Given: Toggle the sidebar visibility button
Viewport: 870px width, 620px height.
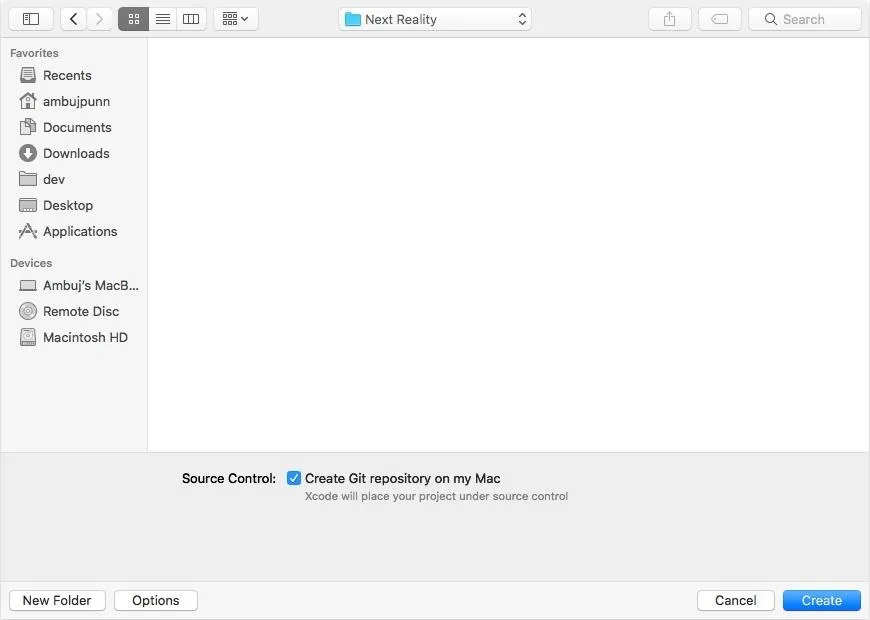Looking at the screenshot, I should pyautogui.click(x=31, y=19).
